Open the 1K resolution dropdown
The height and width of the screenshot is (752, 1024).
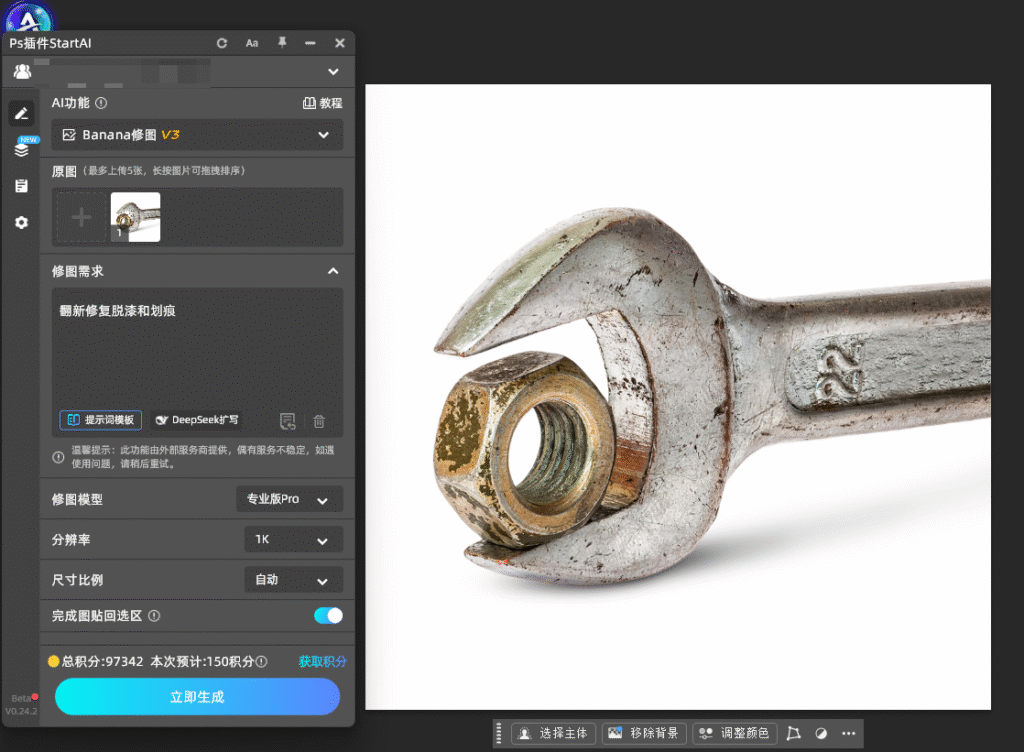tap(293, 540)
